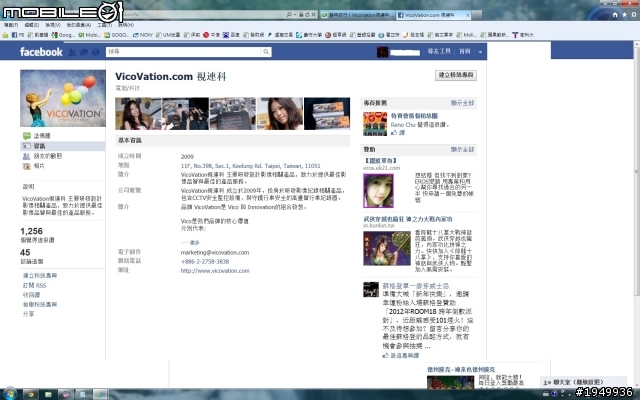This screenshot has height=400, width=640.
Task: Click VicoVation page profile image
Action: (x=63, y=98)
